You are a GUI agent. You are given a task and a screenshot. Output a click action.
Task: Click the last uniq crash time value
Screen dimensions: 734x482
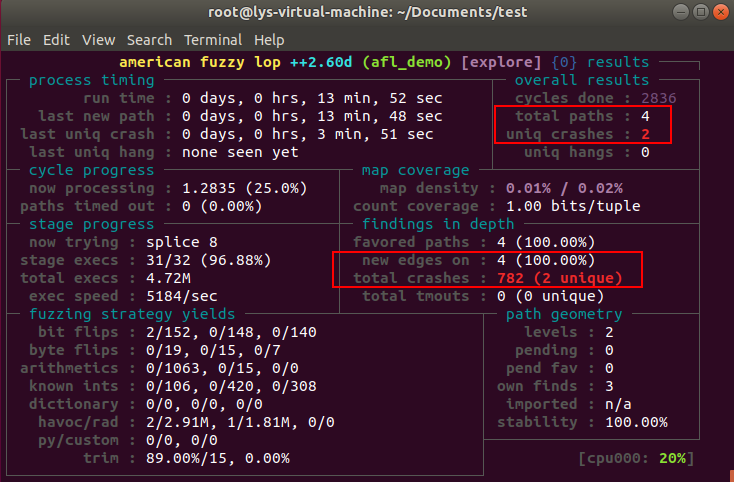coord(308,134)
